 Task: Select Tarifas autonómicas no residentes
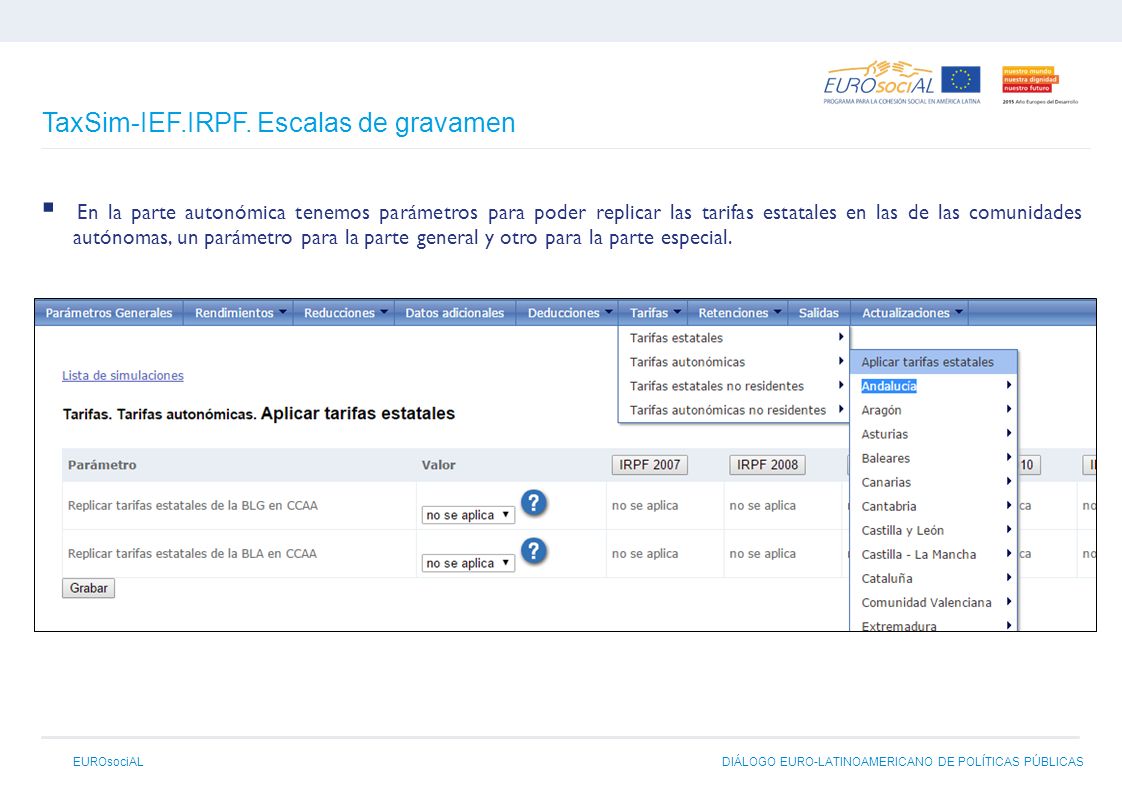coord(733,410)
